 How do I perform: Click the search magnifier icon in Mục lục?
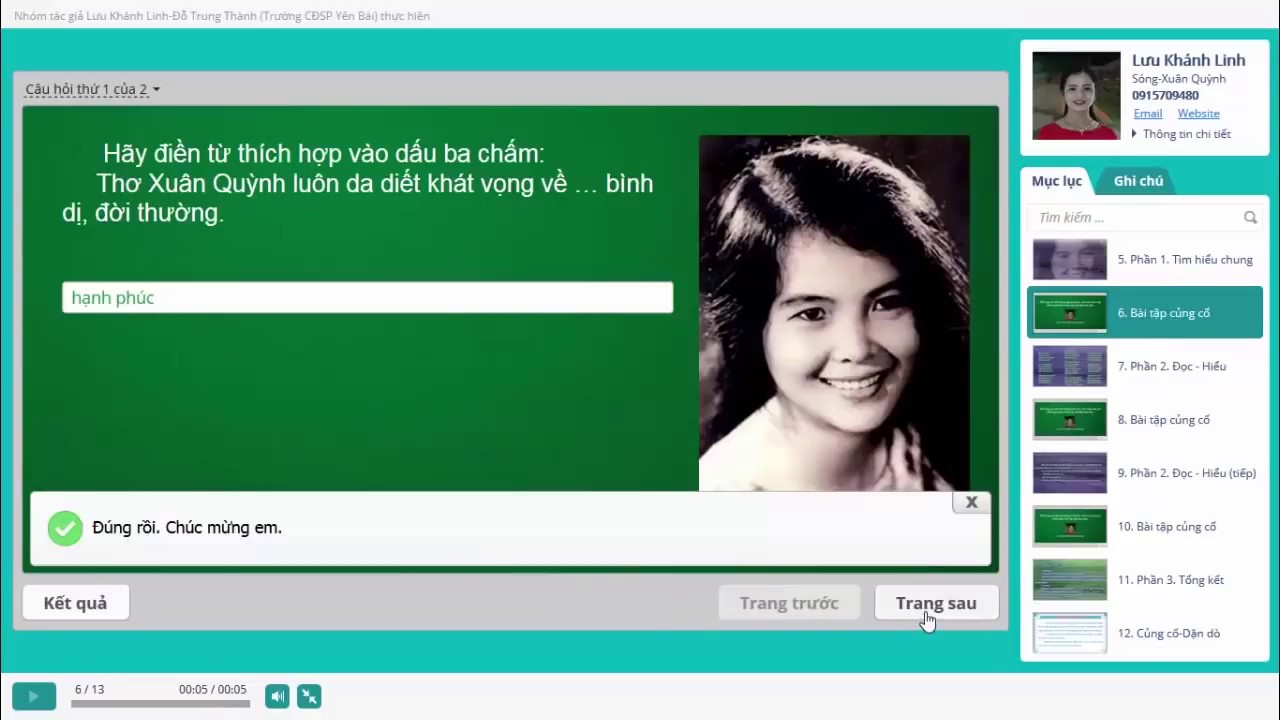1250,217
